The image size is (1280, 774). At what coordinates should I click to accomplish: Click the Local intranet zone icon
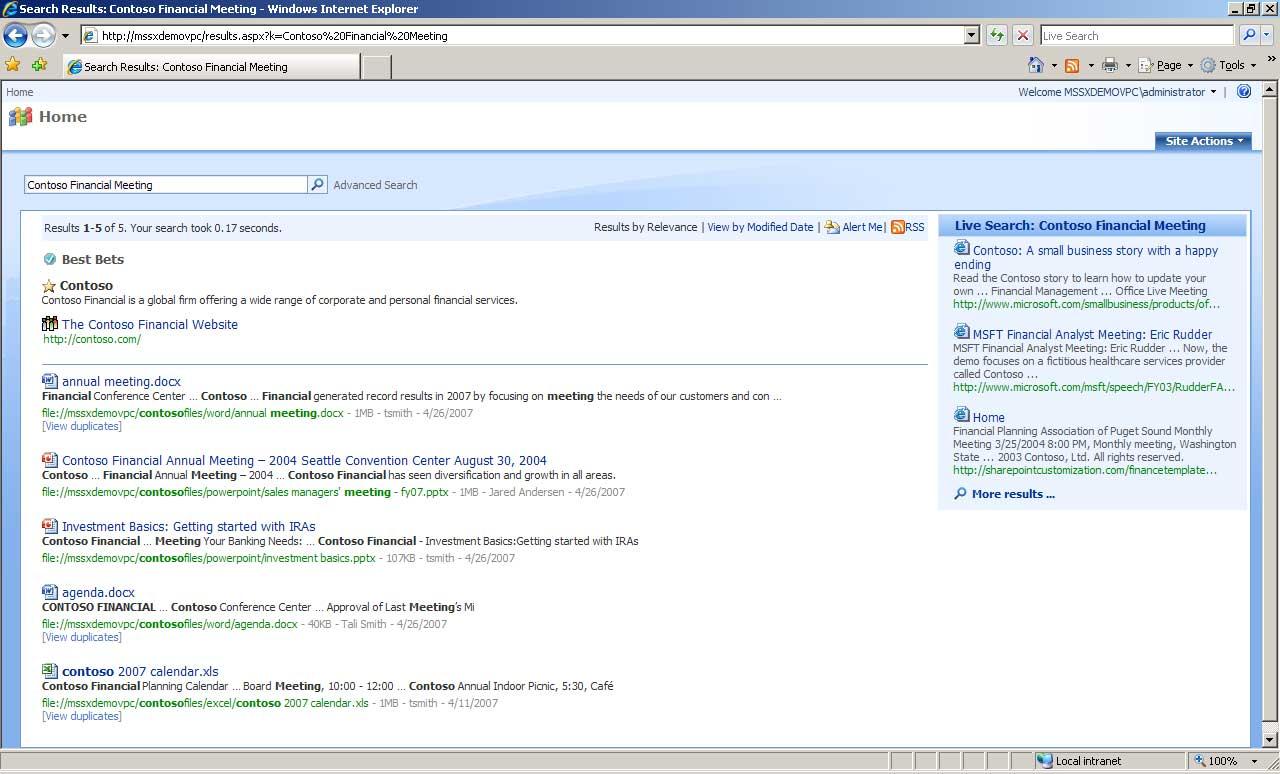(1045, 761)
